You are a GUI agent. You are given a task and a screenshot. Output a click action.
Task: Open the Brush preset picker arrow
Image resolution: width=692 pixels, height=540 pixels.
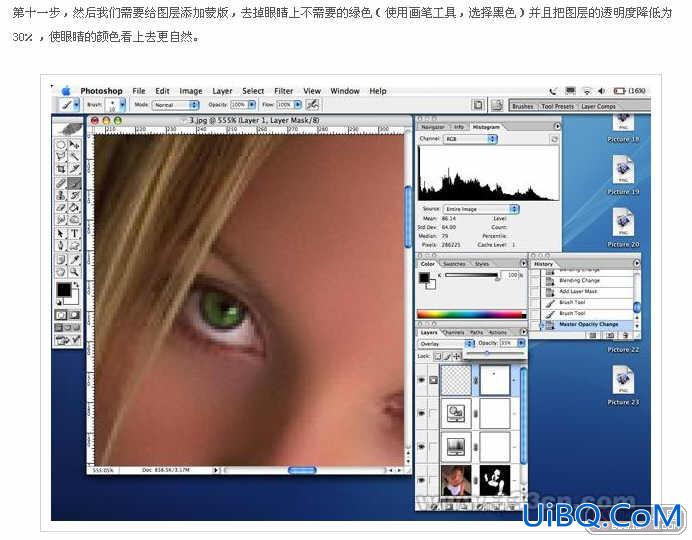(122, 105)
